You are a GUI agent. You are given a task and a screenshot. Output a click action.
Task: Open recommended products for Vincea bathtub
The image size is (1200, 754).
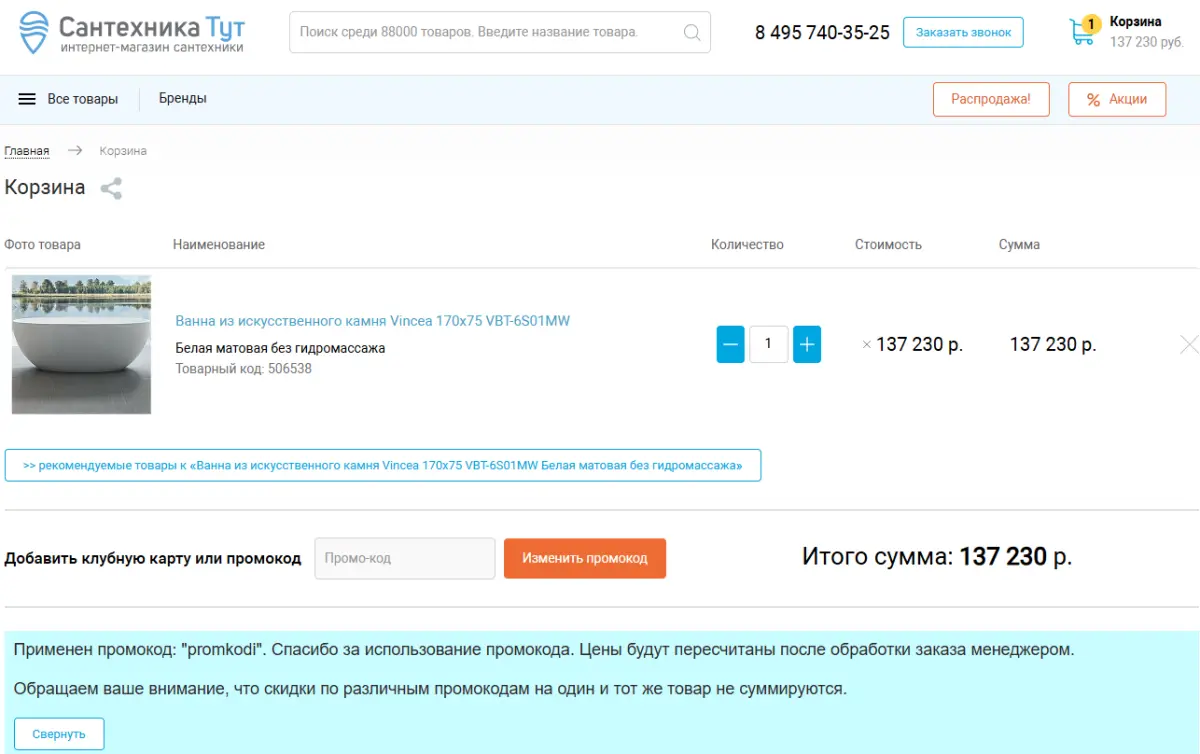click(383, 465)
